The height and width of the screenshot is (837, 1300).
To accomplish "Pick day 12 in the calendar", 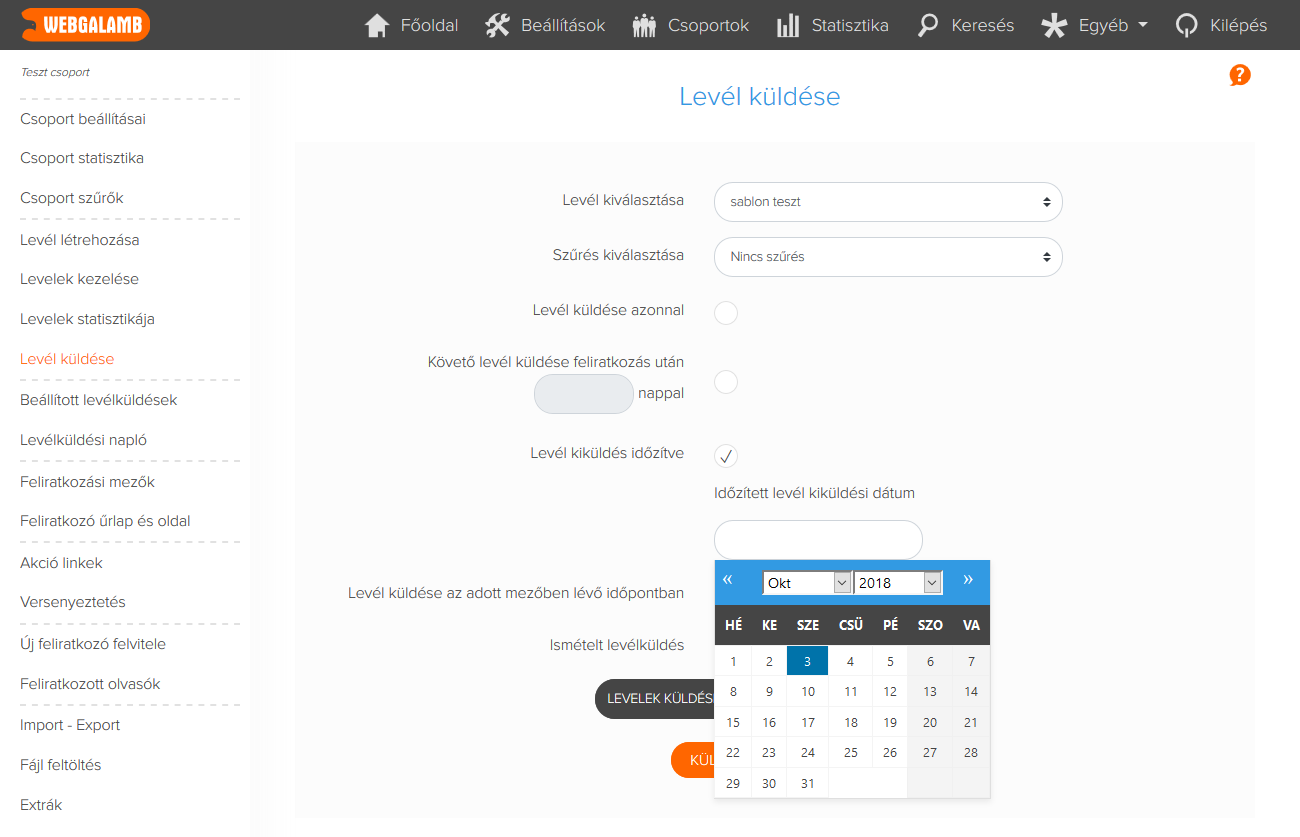I will [890, 692].
